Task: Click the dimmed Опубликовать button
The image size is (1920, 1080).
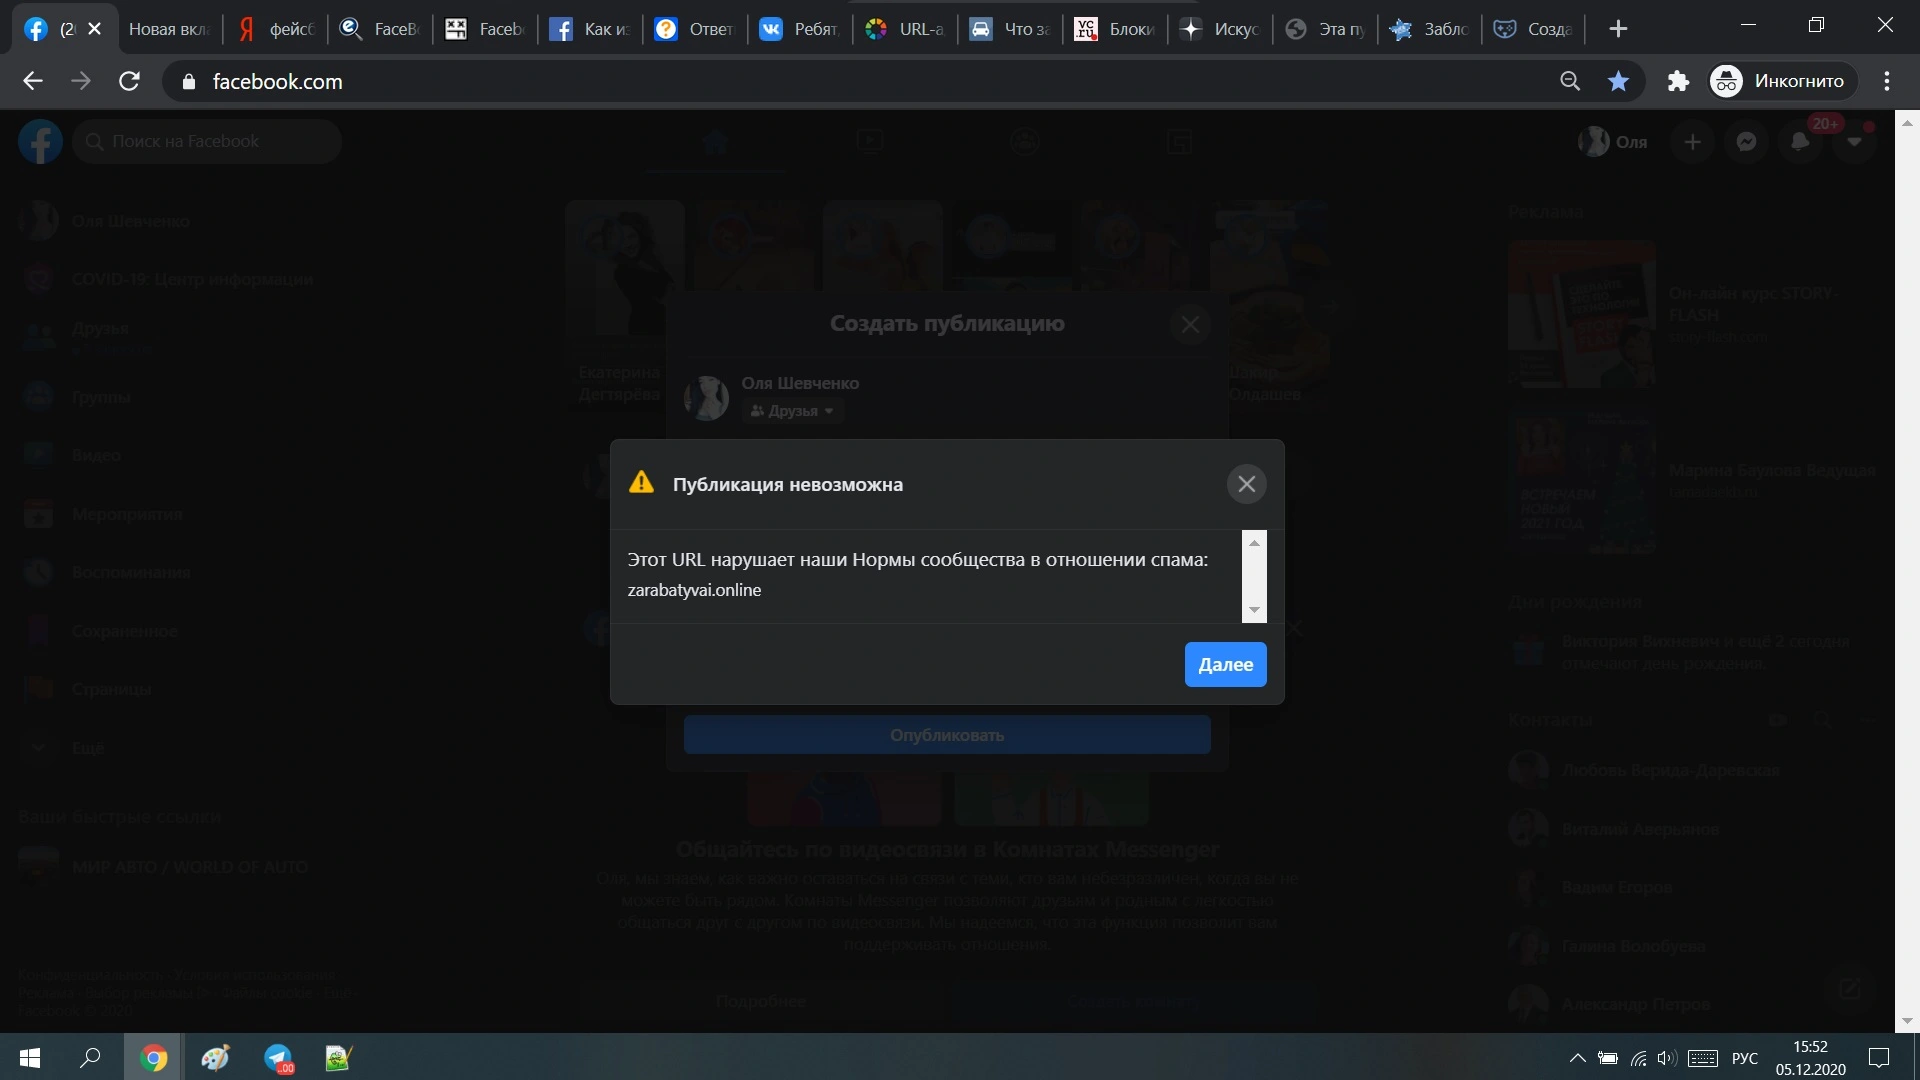Action: pos(947,735)
